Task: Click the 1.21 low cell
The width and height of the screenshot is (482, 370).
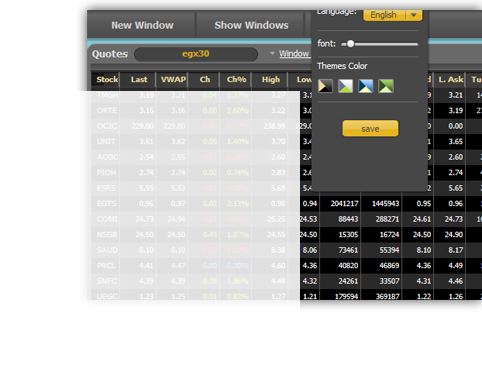Action: point(309,296)
